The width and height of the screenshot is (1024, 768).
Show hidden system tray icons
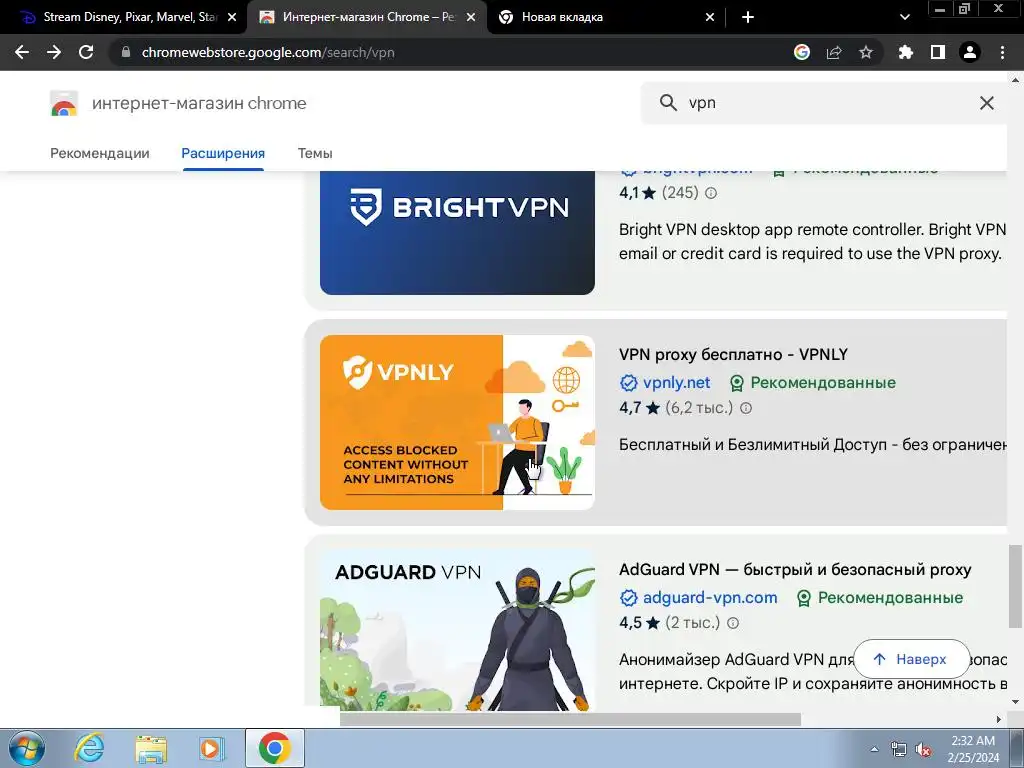pos(874,749)
